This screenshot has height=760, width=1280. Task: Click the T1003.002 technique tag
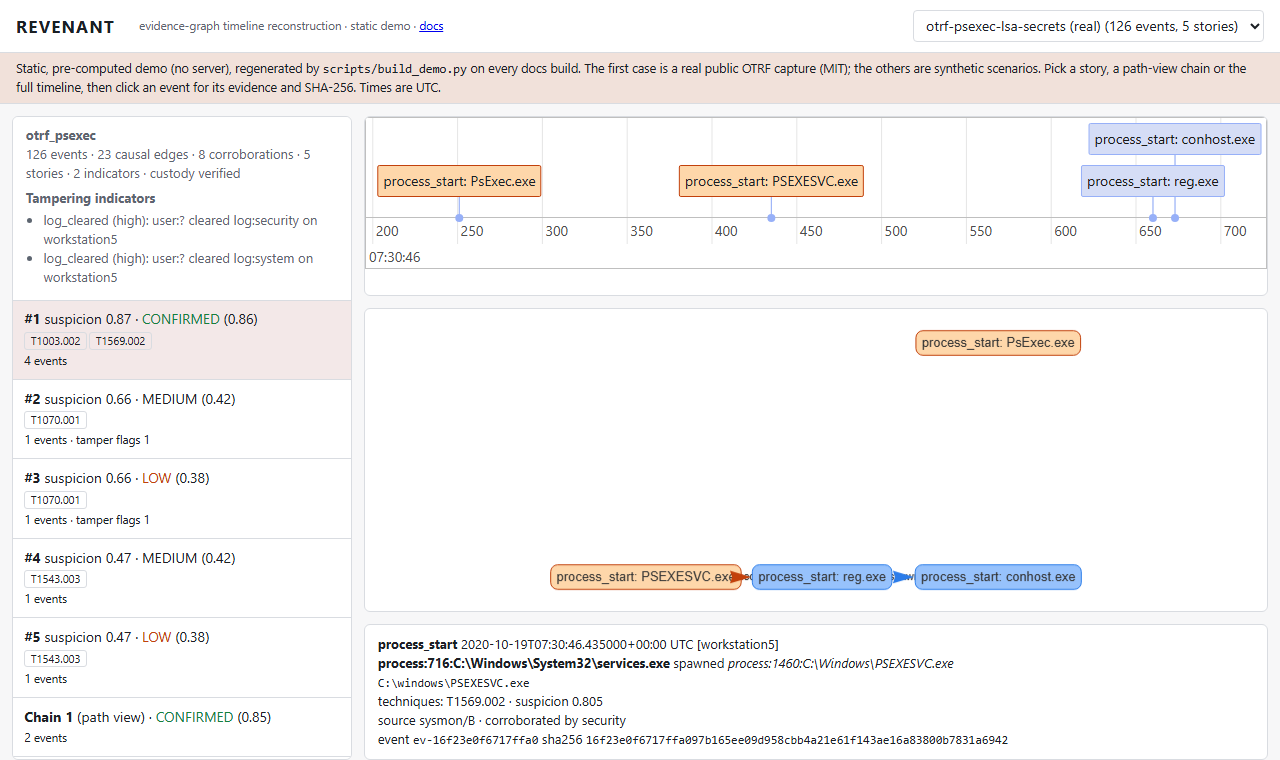coord(56,341)
